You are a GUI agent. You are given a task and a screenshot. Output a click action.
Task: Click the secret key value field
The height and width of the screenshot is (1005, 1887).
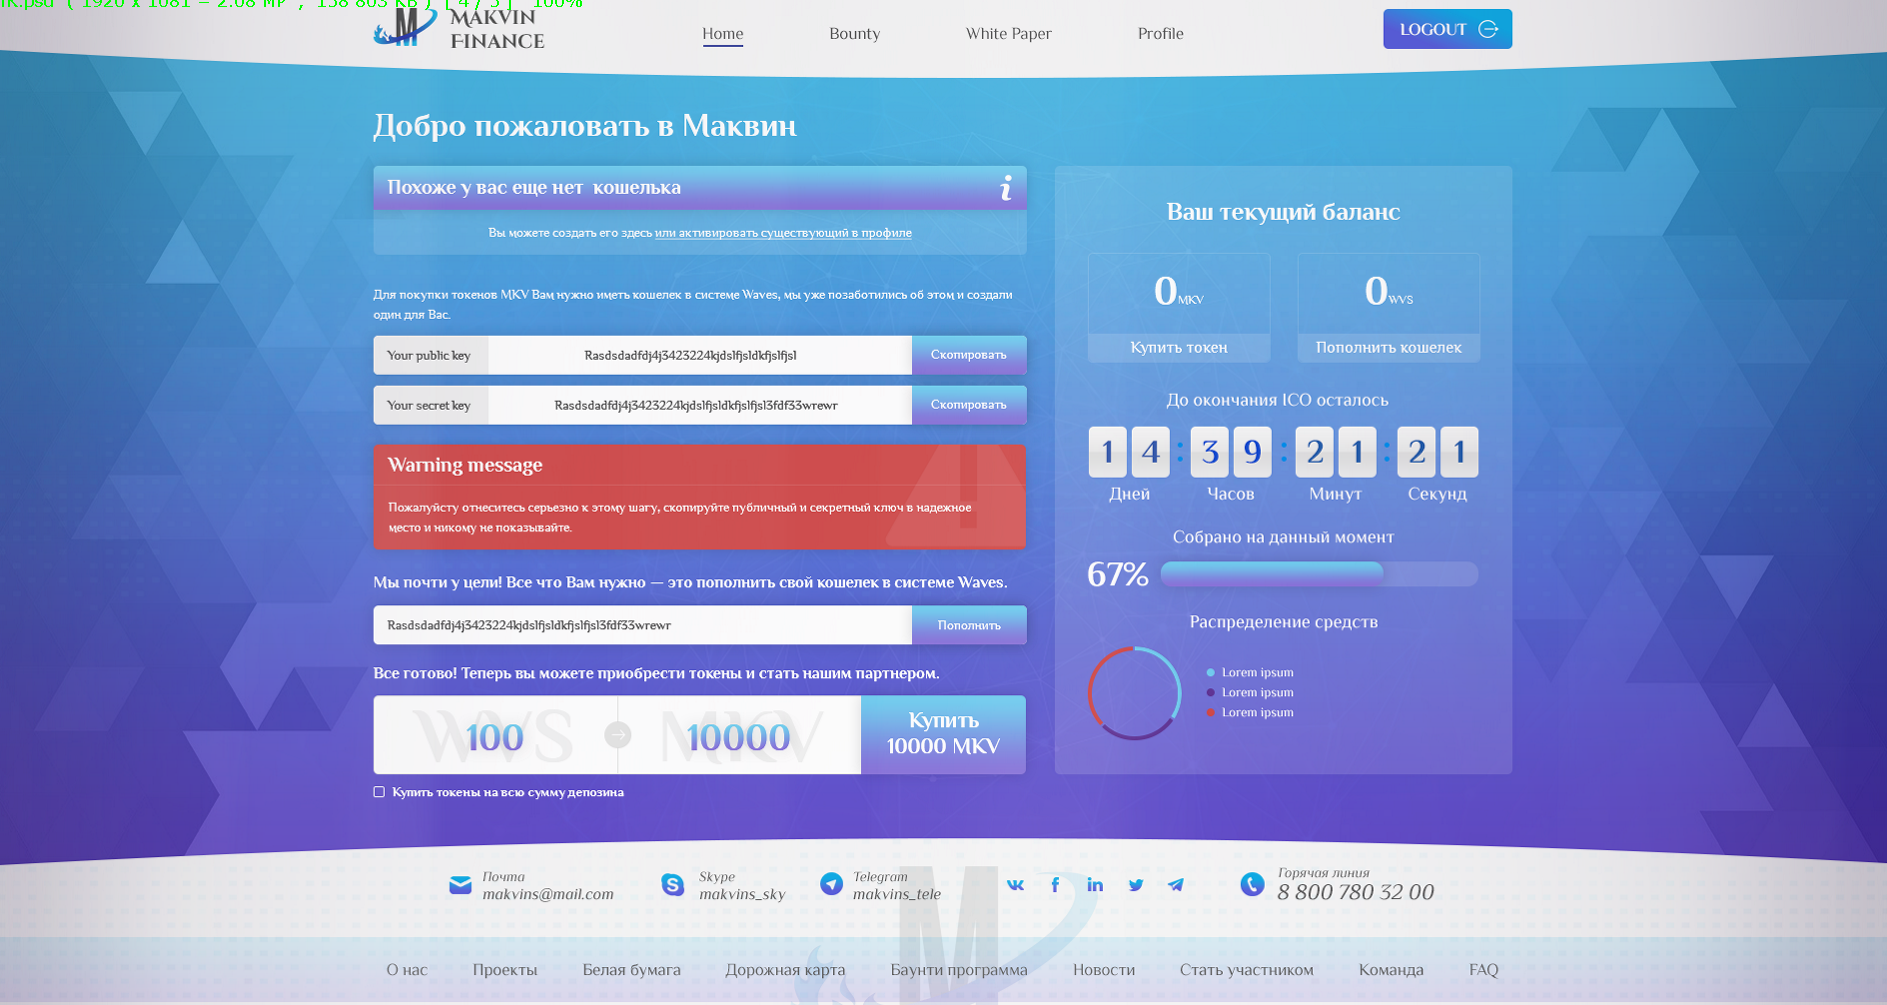click(700, 405)
